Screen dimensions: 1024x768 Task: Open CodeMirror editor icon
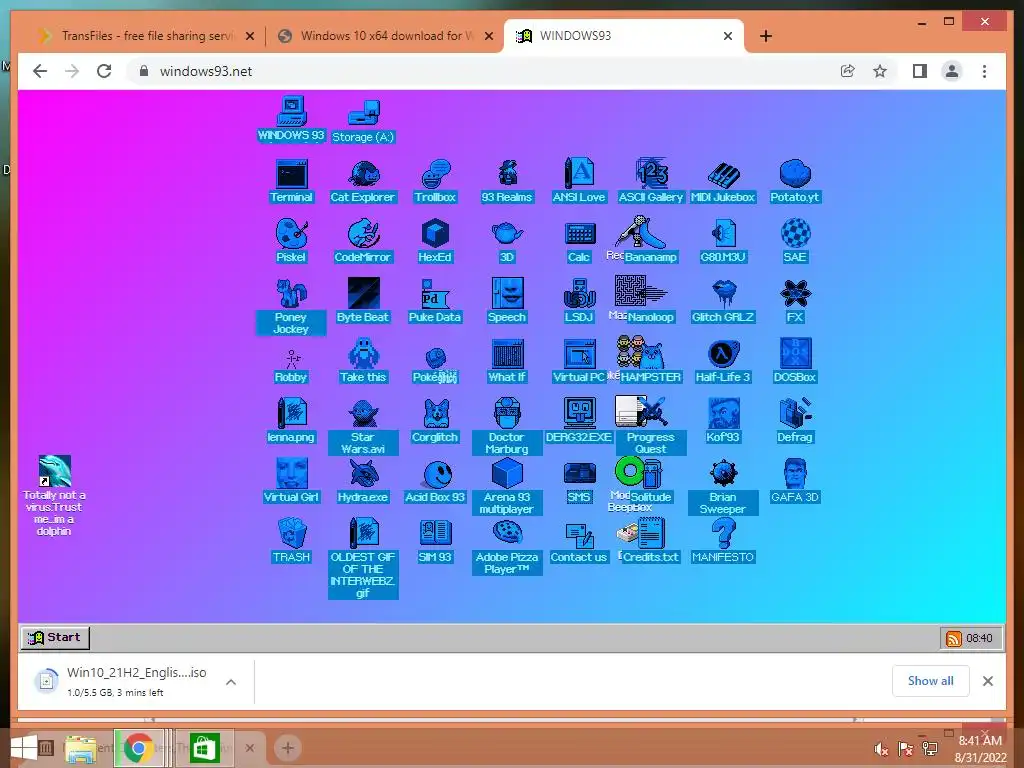363,241
